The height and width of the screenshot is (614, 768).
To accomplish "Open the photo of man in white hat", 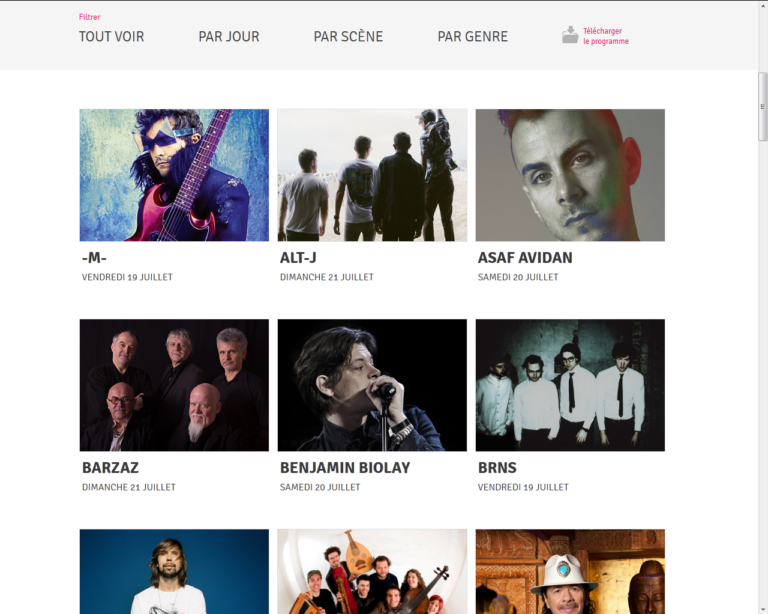I will pyautogui.click(x=570, y=571).
